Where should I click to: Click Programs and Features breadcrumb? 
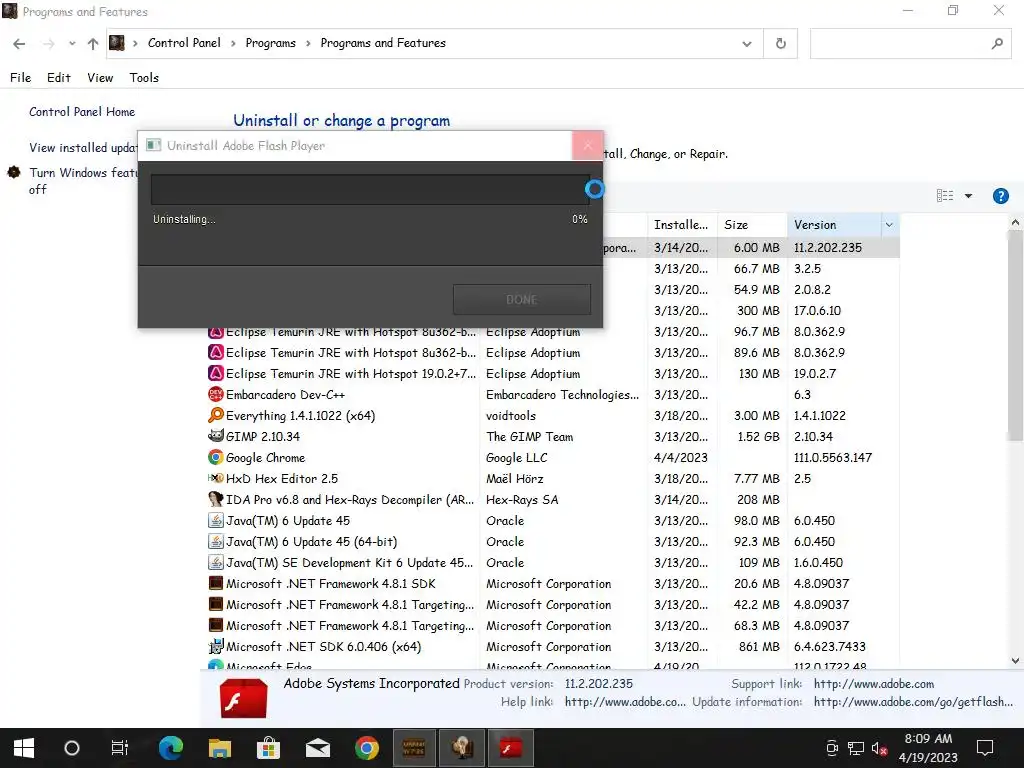click(x=383, y=43)
